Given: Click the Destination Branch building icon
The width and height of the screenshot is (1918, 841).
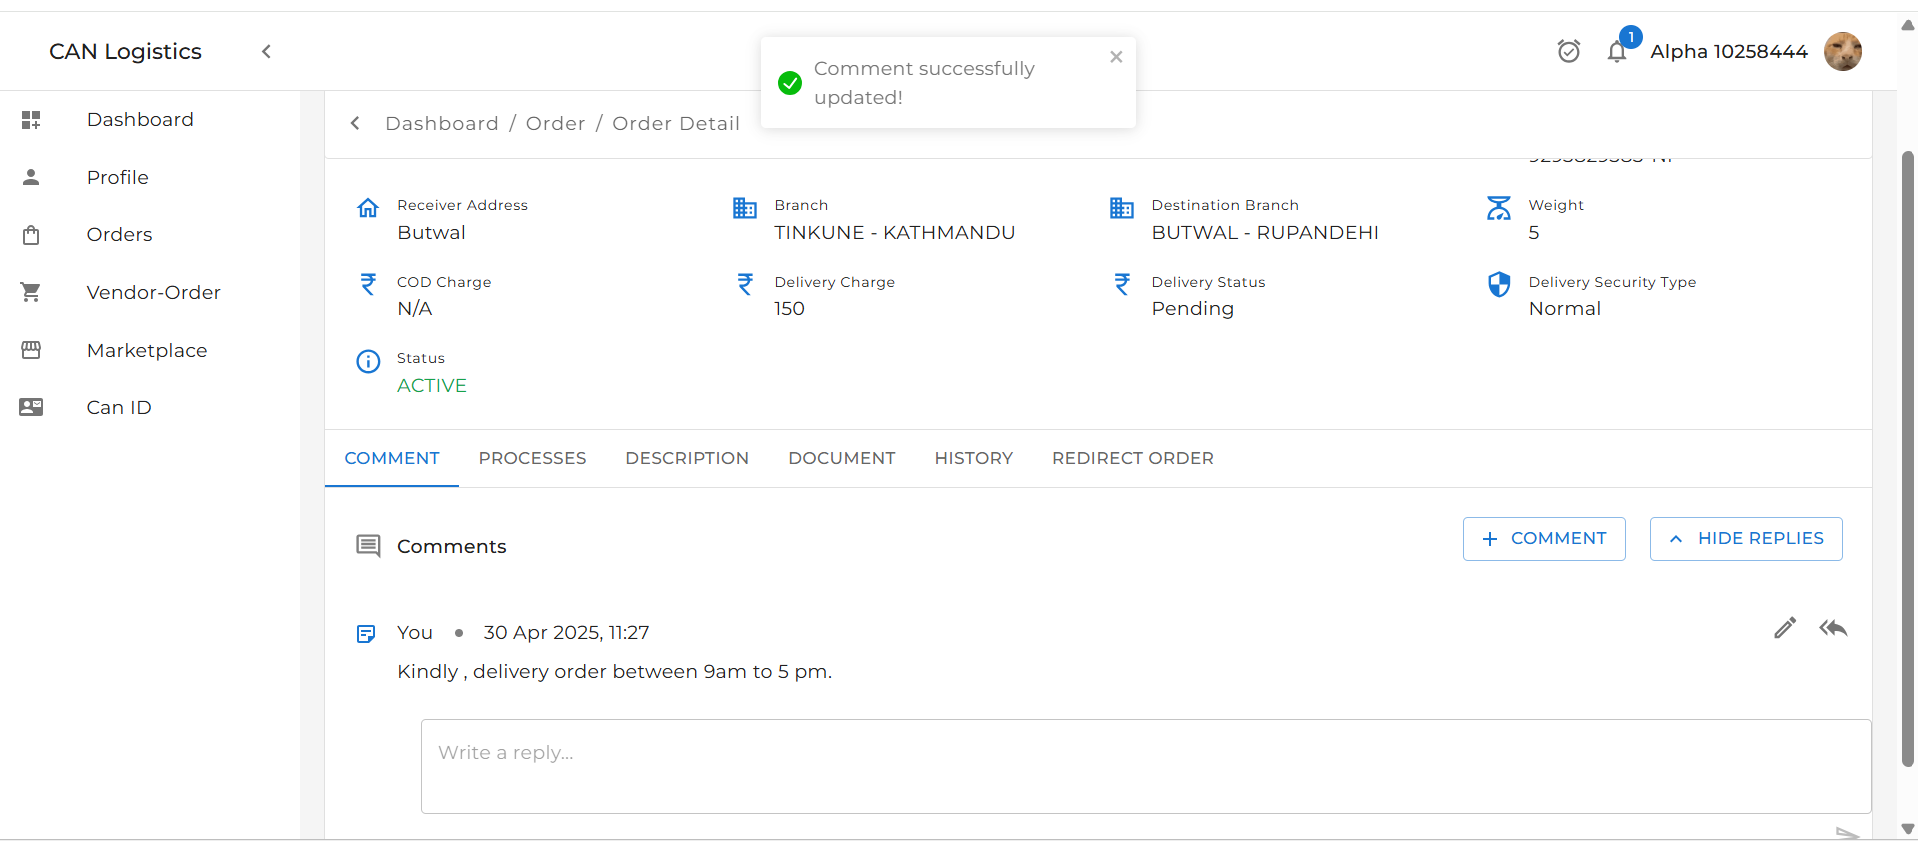Looking at the screenshot, I should (x=1122, y=208).
